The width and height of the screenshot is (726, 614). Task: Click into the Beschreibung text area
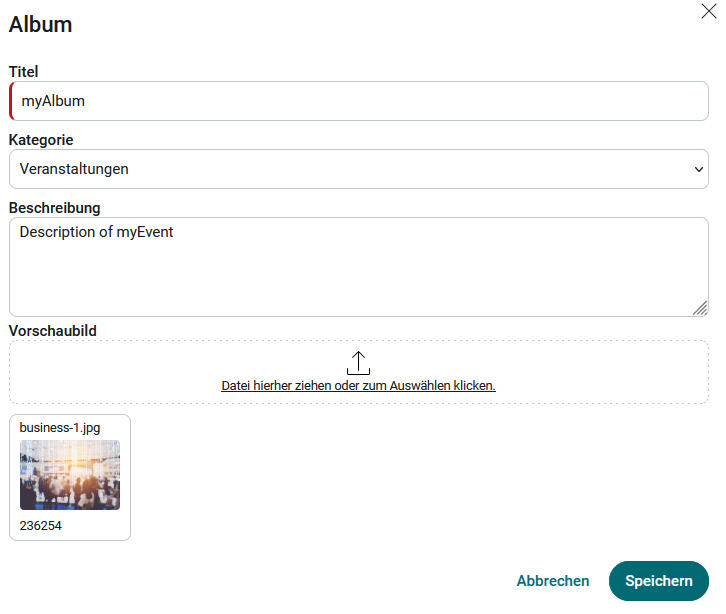tap(350, 268)
